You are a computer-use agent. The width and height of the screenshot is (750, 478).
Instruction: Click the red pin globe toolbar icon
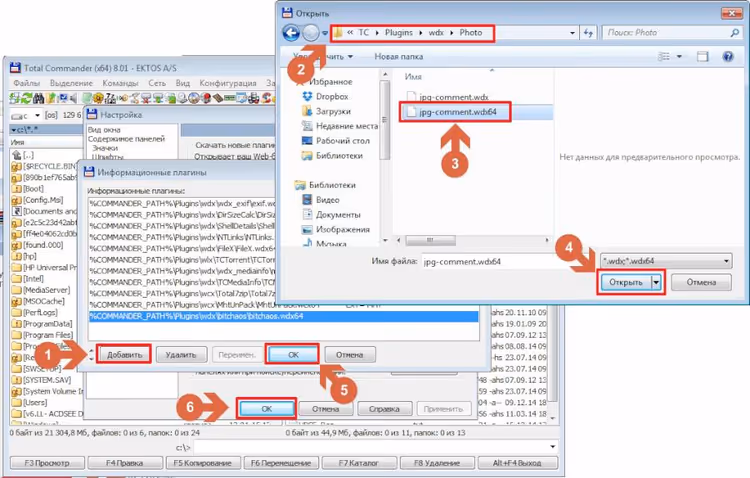tap(206, 98)
